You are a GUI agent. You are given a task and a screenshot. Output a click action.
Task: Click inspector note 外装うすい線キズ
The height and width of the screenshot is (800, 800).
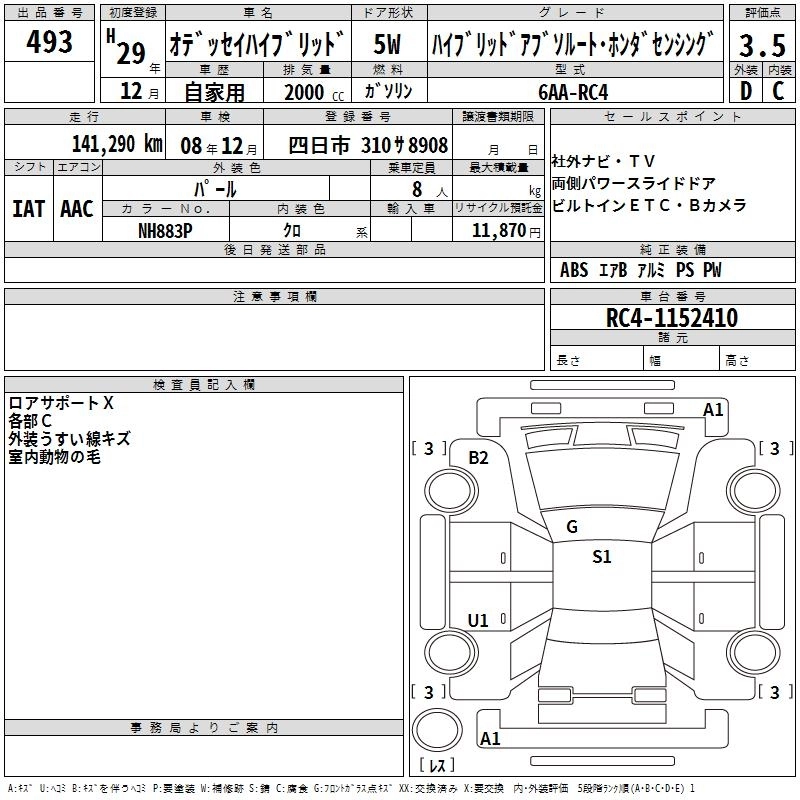(69, 439)
